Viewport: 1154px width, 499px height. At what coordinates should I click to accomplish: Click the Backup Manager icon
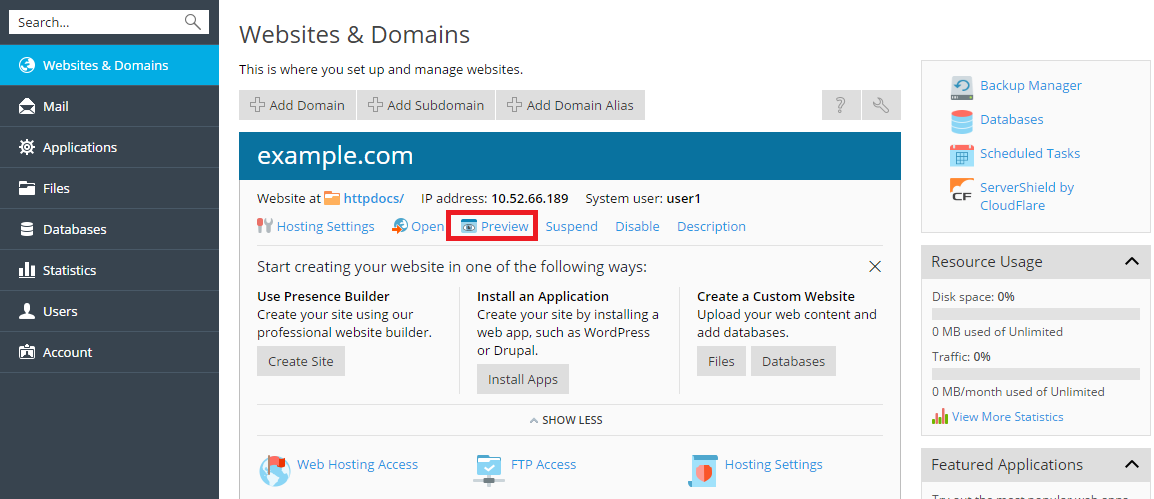tap(962, 87)
